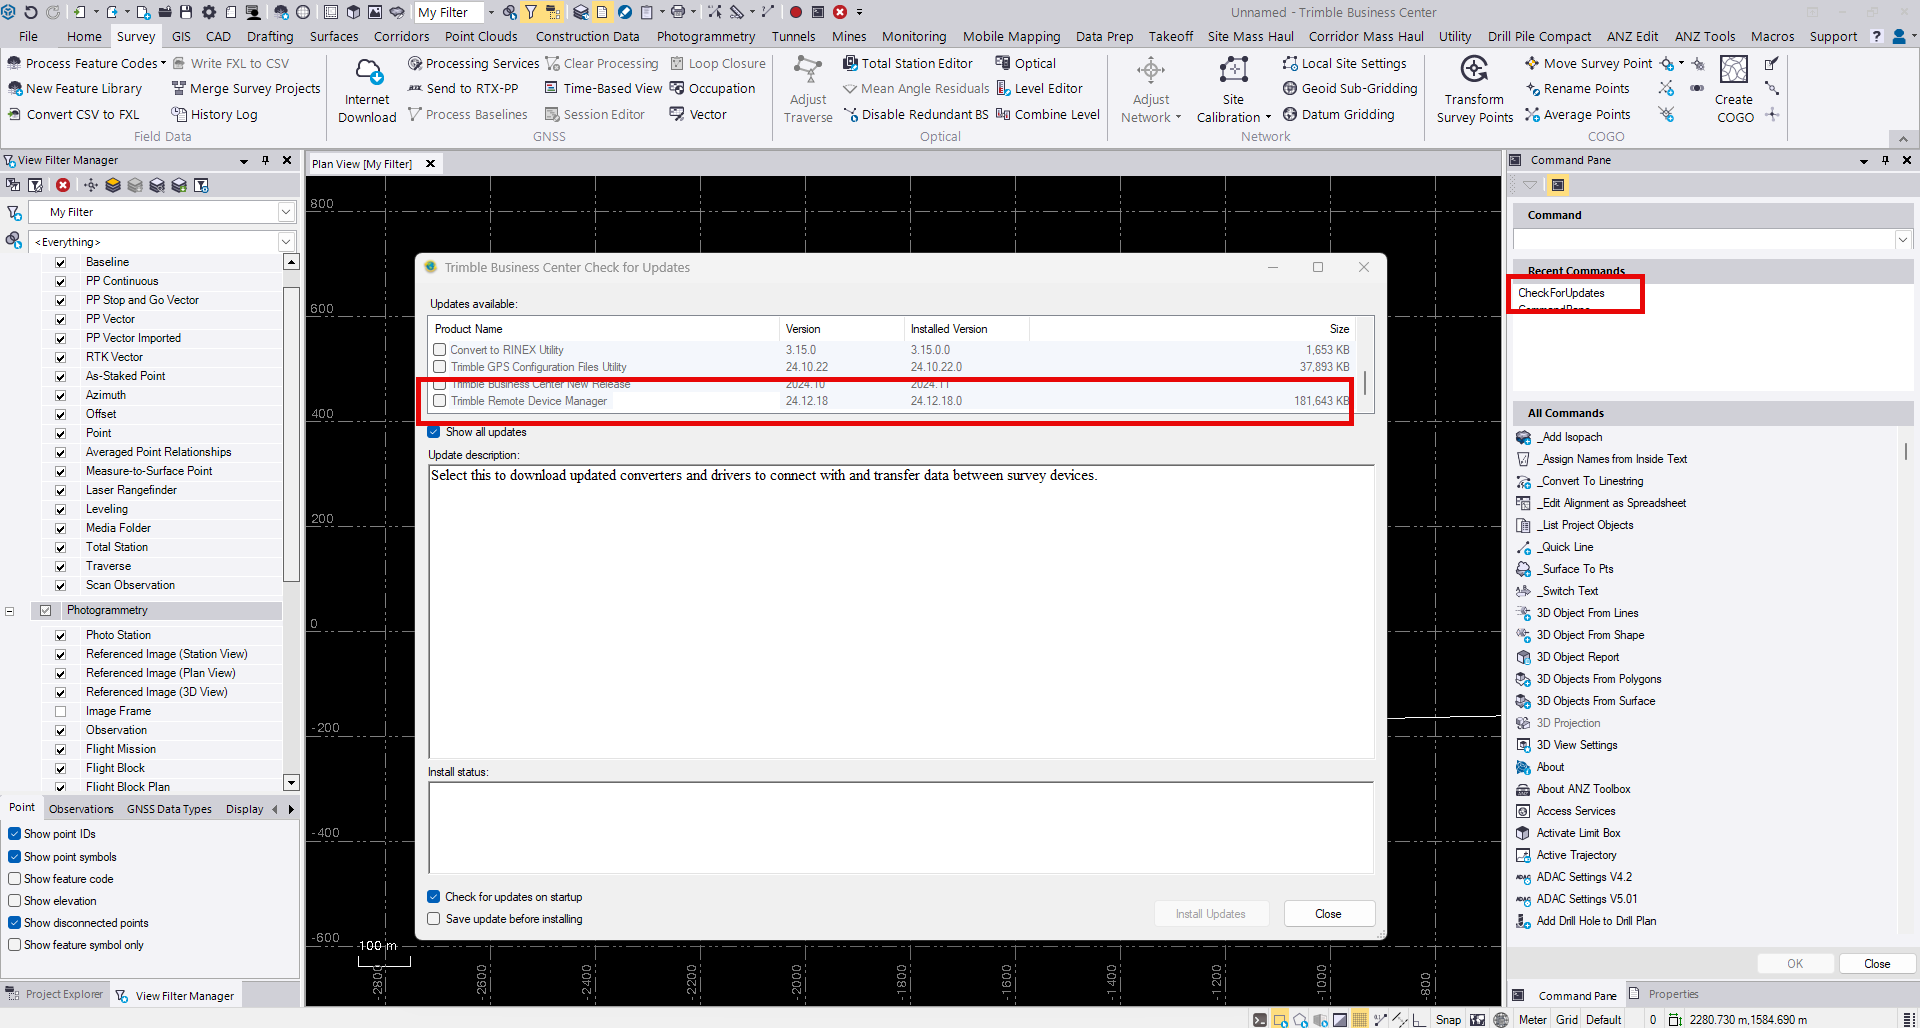
Task: Enable Save update before installing
Action: (x=434, y=919)
